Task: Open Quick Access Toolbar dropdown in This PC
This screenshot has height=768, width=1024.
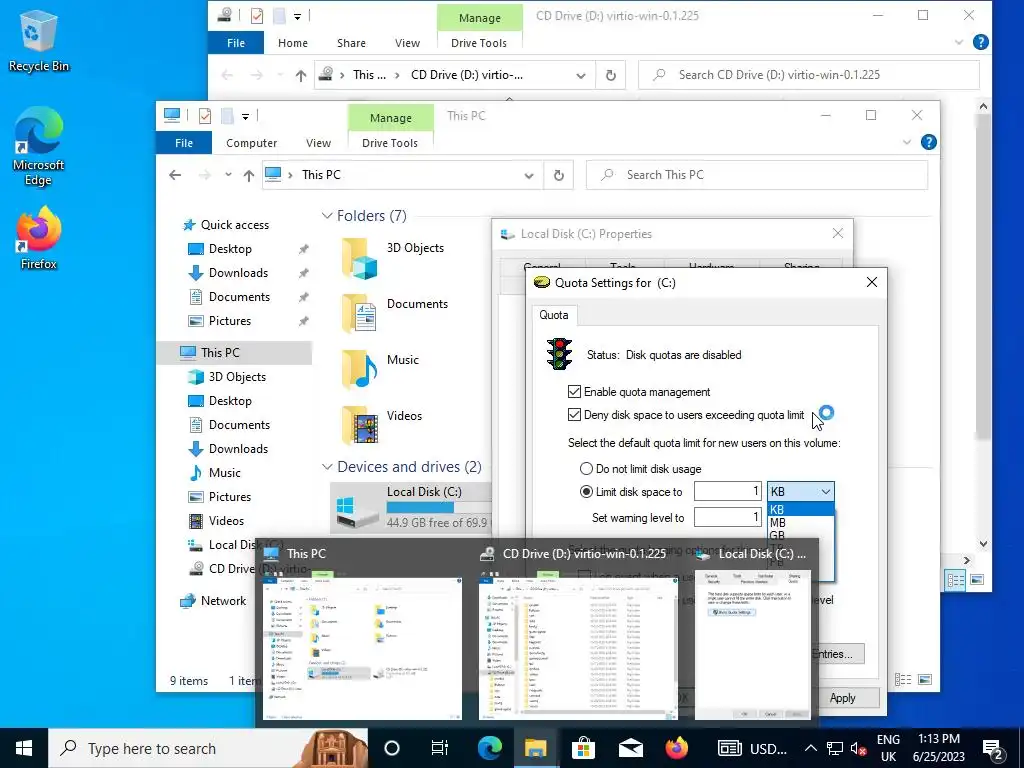Action: click(246, 117)
